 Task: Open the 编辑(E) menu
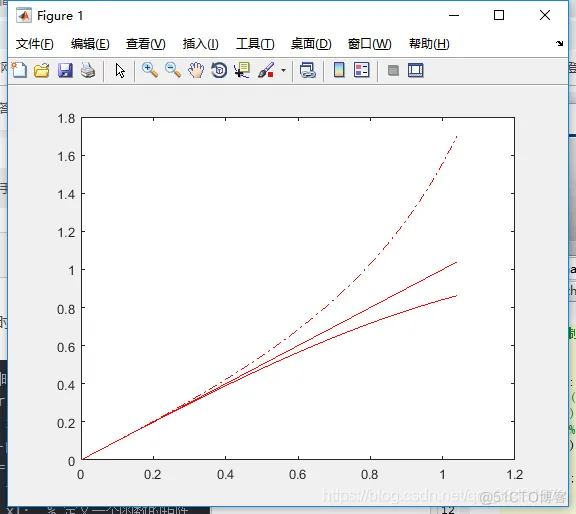click(x=90, y=44)
